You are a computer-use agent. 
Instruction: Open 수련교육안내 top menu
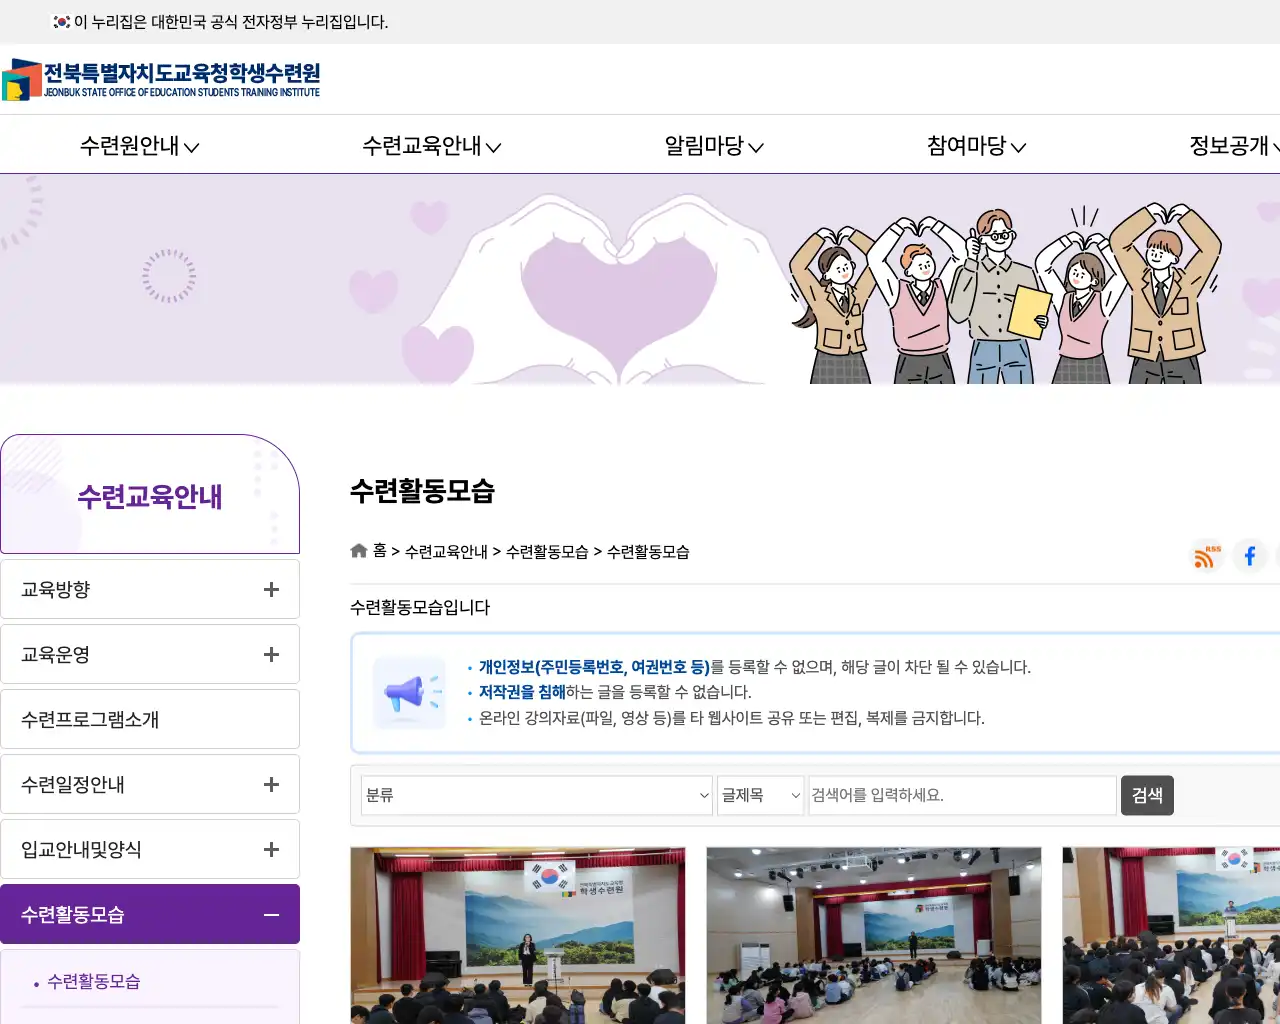coord(432,146)
